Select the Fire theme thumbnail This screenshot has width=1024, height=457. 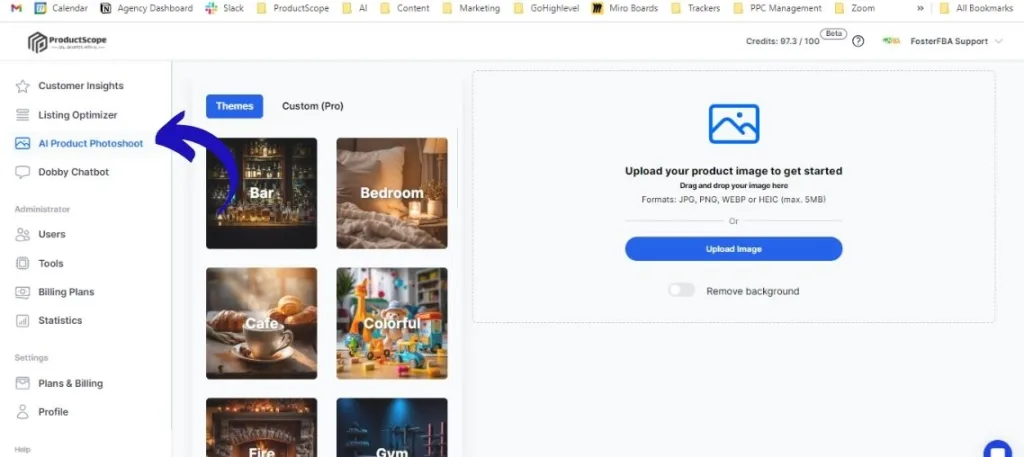click(x=261, y=428)
